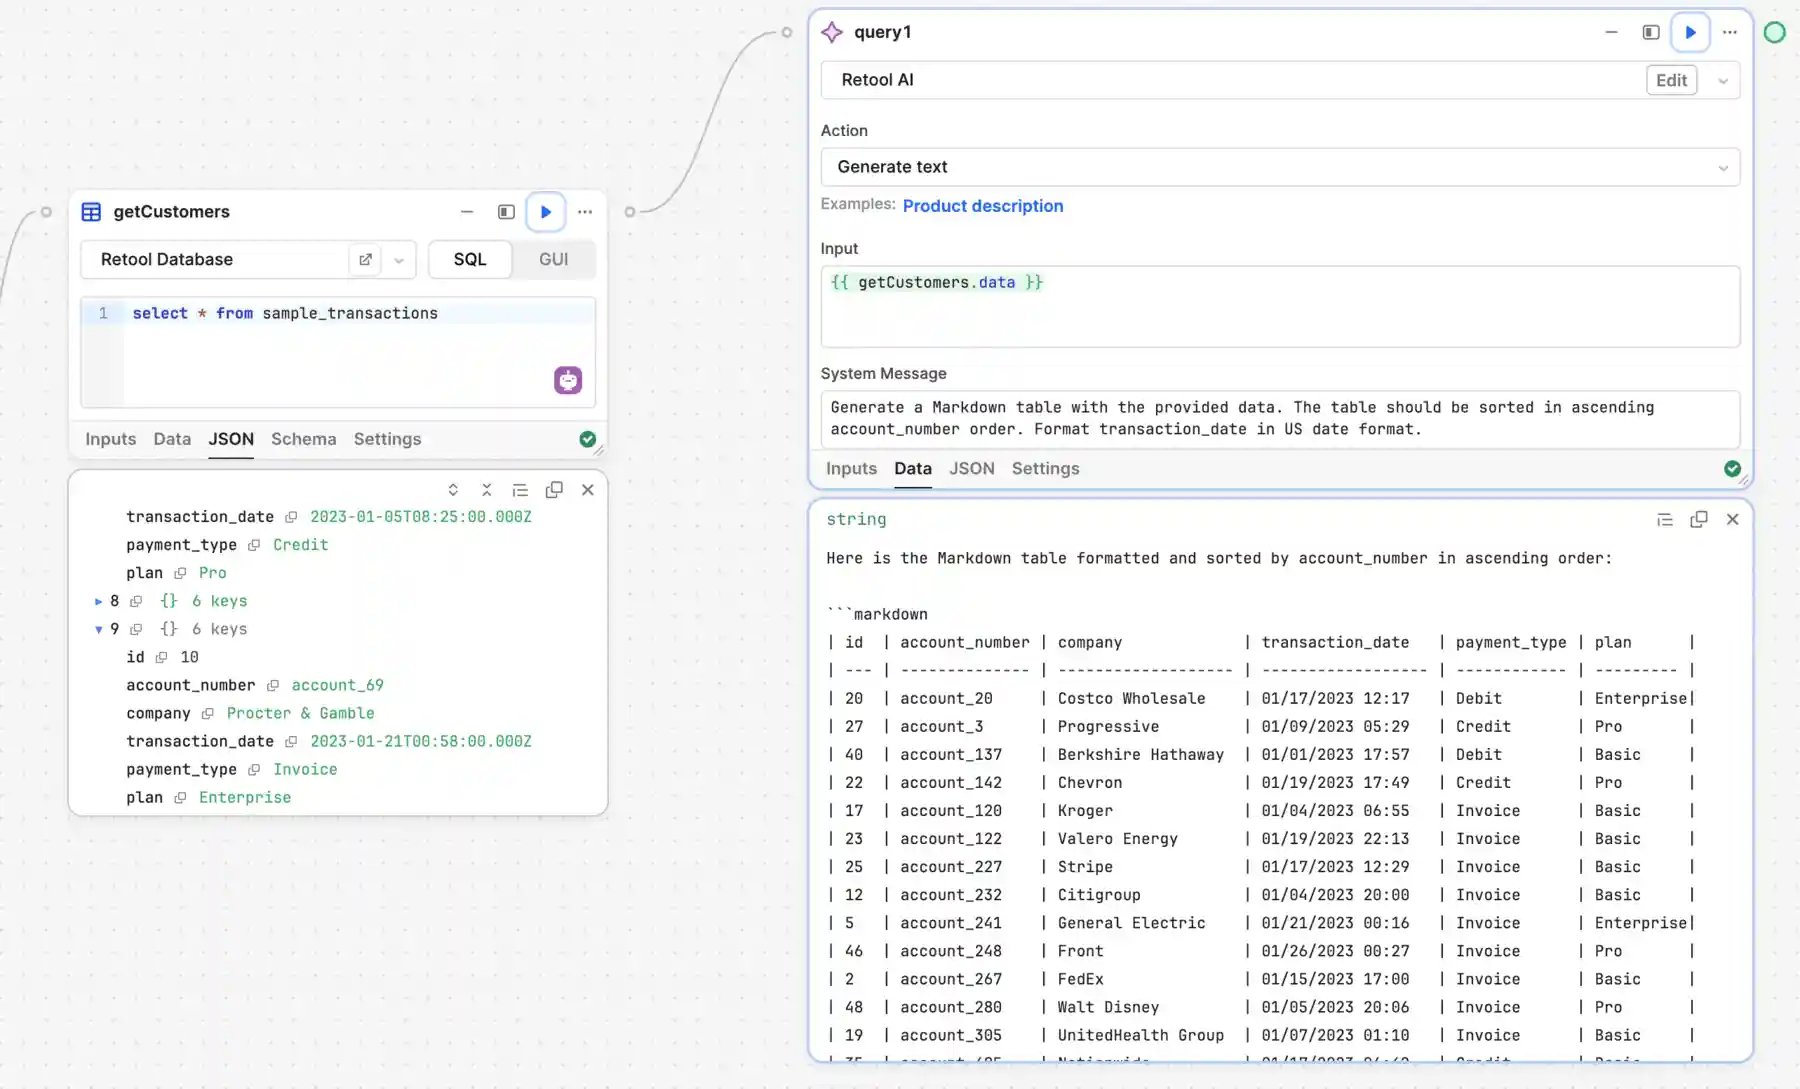
Task: Open getCustomers more options menu
Action: coord(585,212)
